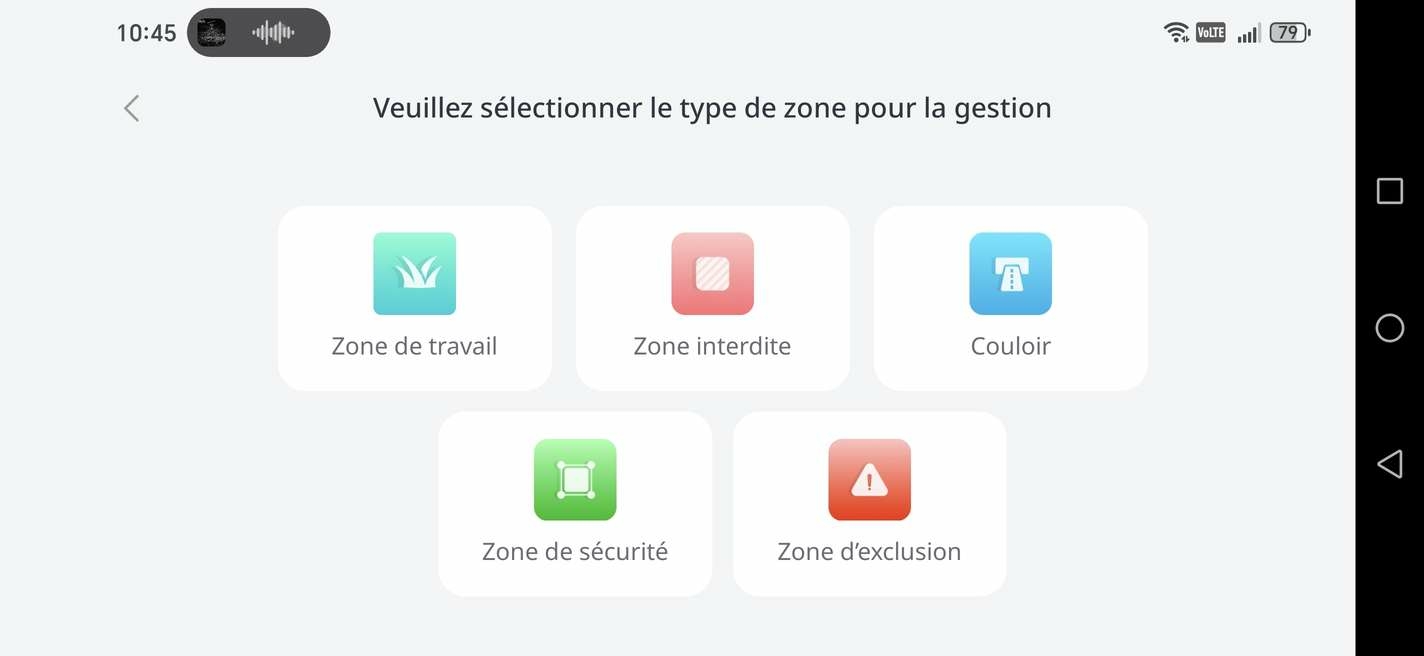Screen dimensions: 1424x656
Task: Tap the 10:45 clock in status bar
Action: (146, 33)
